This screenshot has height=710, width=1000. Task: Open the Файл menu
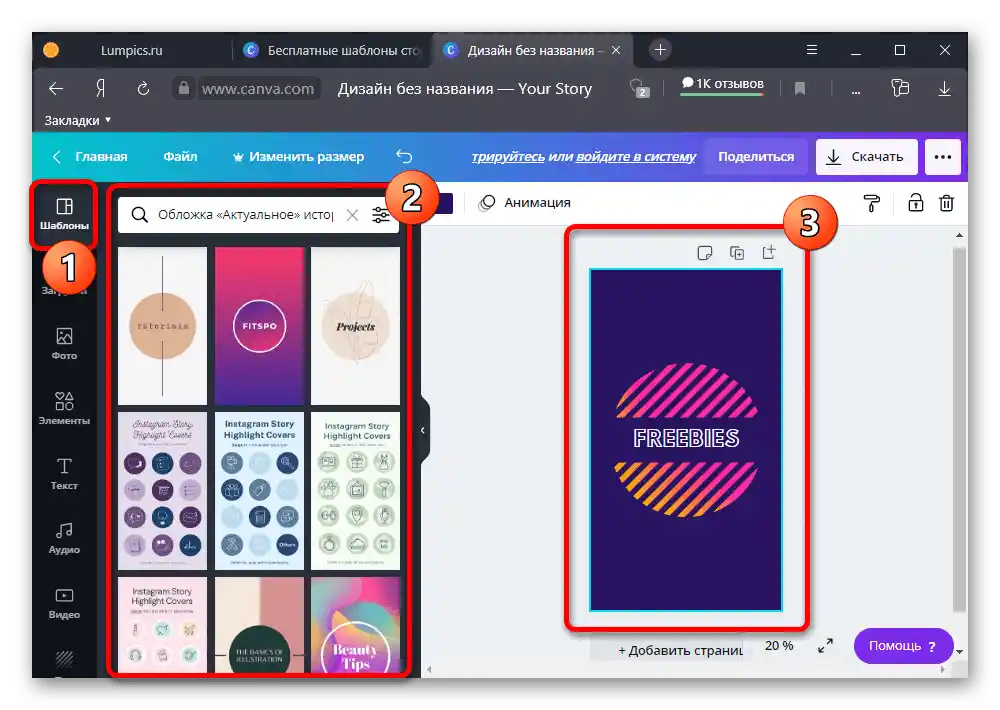click(x=180, y=157)
